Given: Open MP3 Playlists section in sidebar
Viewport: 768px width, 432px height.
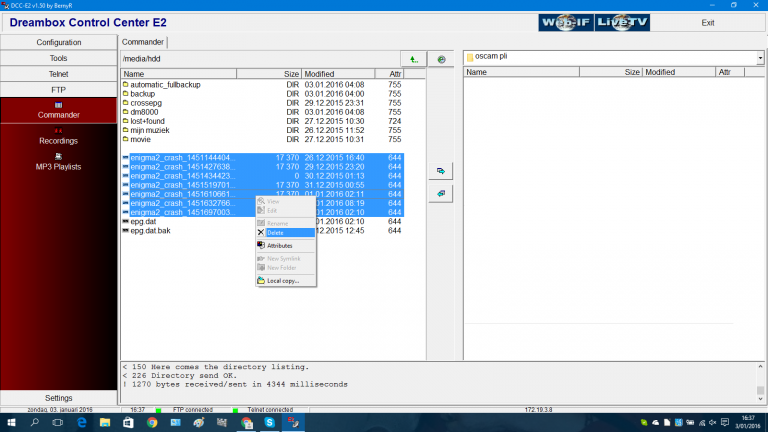Looking at the screenshot, I should [58, 162].
